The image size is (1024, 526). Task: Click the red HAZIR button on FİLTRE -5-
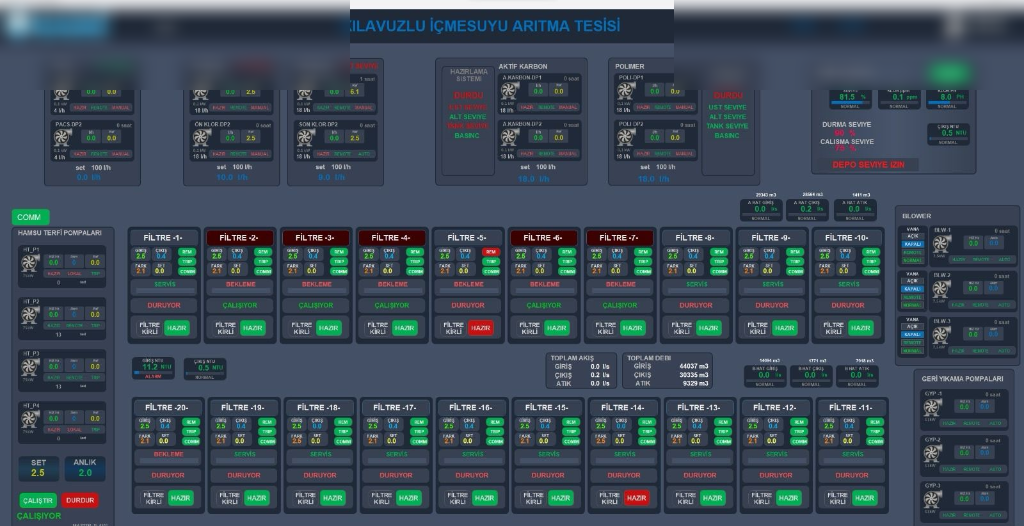[481, 328]
